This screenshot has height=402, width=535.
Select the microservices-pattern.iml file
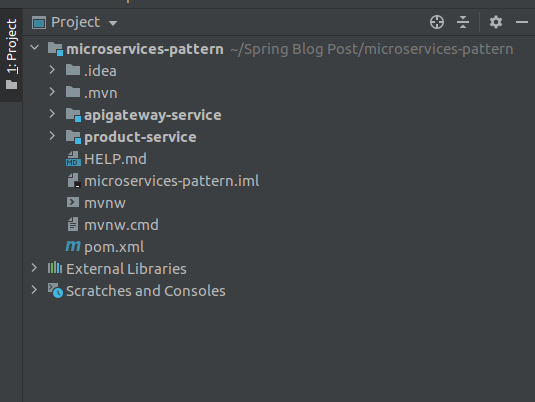(172, 181)
